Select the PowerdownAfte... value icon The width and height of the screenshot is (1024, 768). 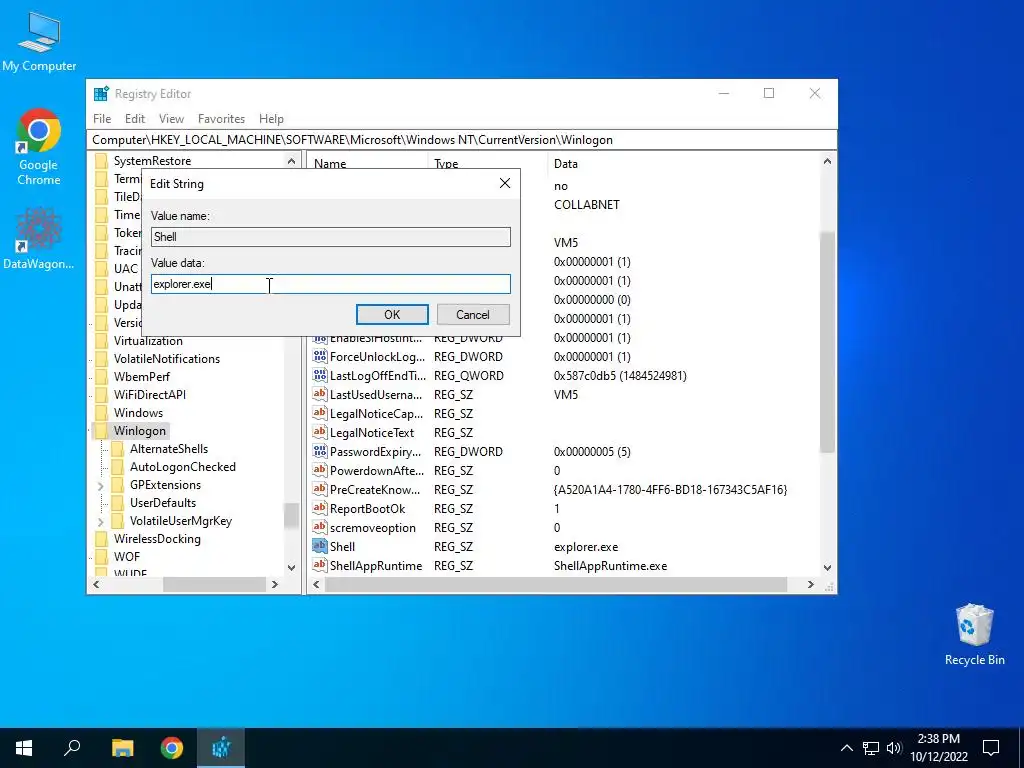click(x=319, y=470)
